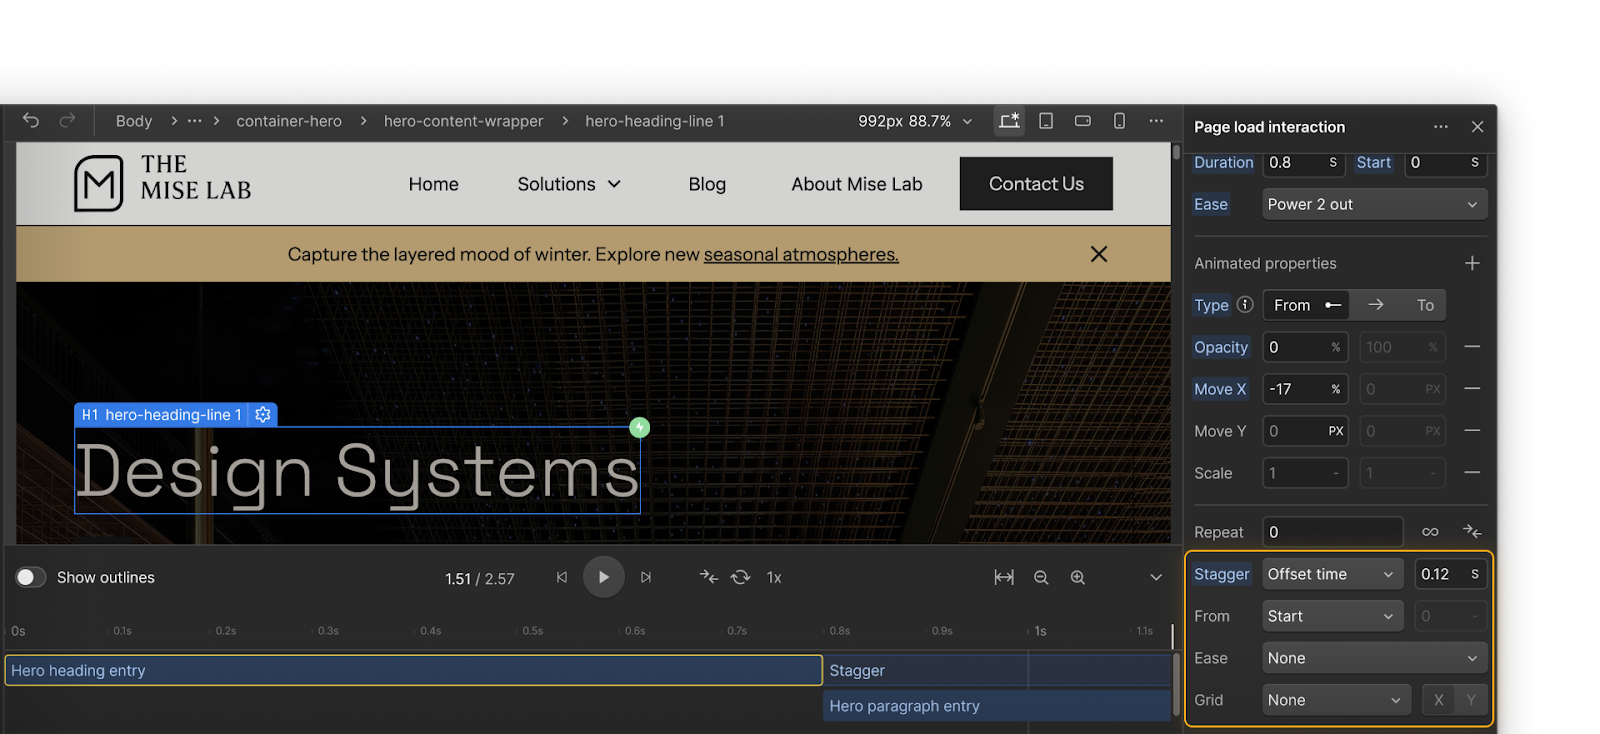Toggle Show outlines switch
Screen dimensions: 1600x734
(x=30, y=577)
